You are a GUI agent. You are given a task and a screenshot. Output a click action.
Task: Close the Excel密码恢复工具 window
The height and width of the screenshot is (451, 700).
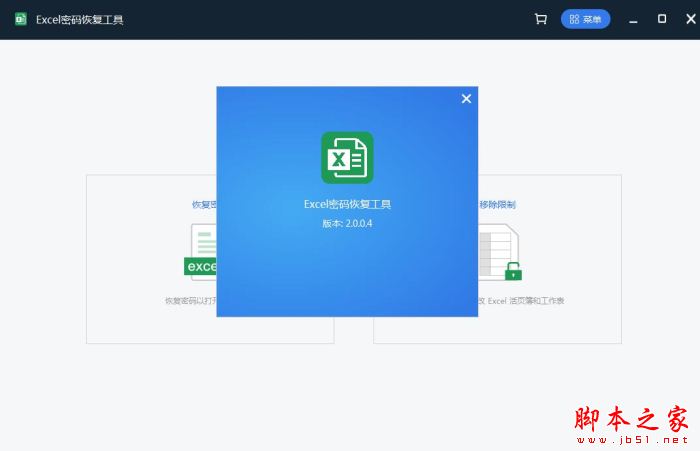point(691,19)
